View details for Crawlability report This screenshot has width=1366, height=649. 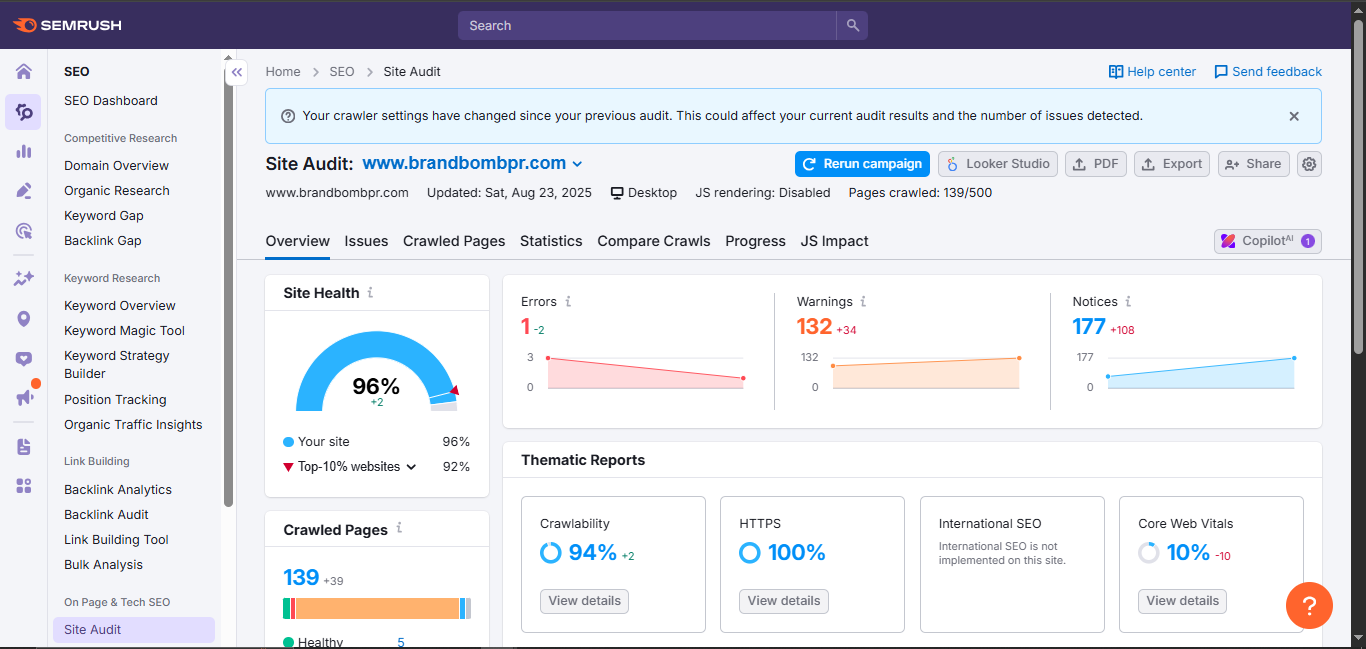point(584,601)
